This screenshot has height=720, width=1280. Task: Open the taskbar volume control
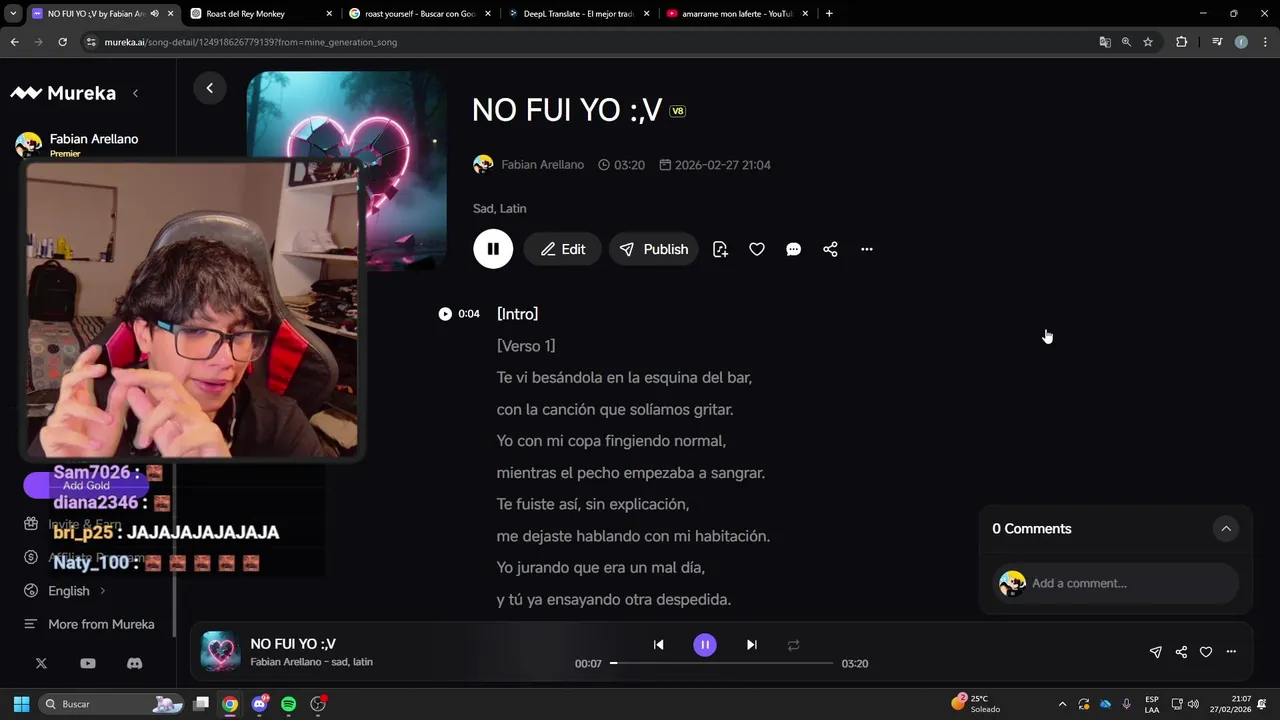point(1193,704)
